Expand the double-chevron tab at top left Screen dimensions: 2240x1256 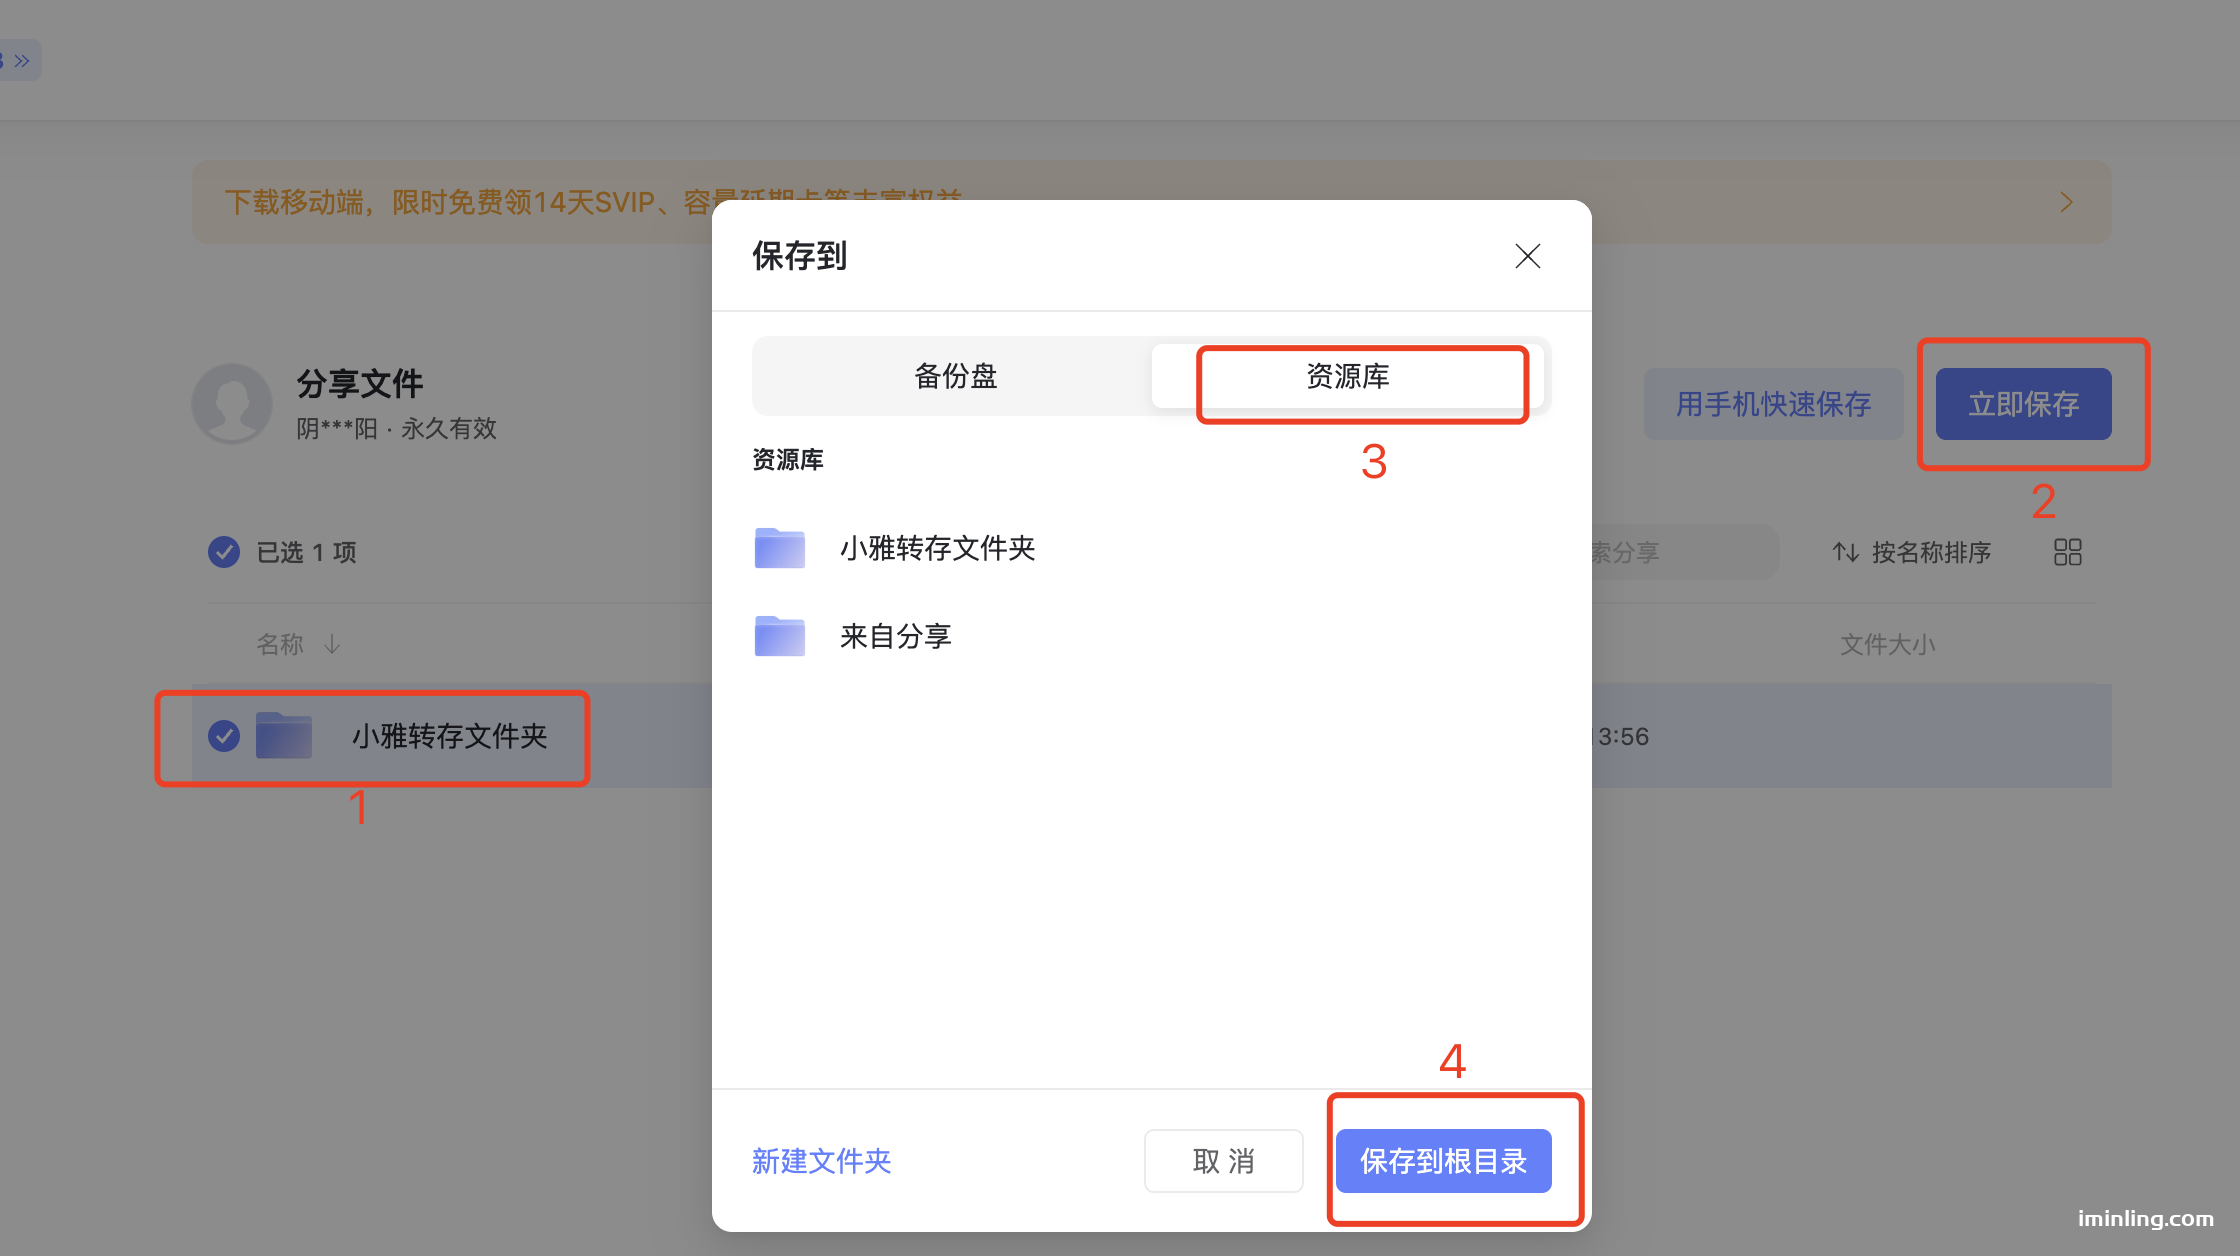(x=21, y=61)
